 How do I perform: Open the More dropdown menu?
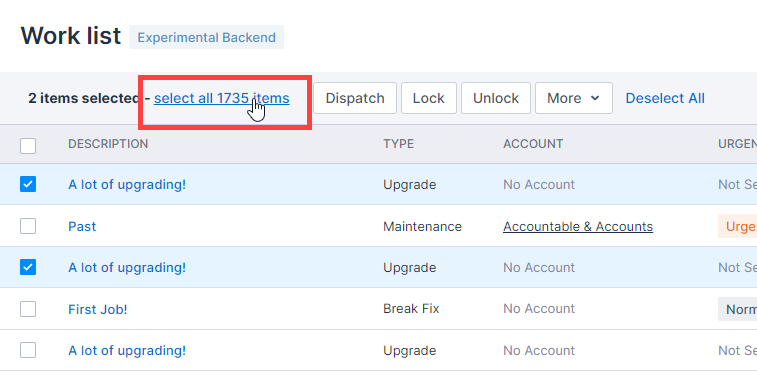(574, 98)
